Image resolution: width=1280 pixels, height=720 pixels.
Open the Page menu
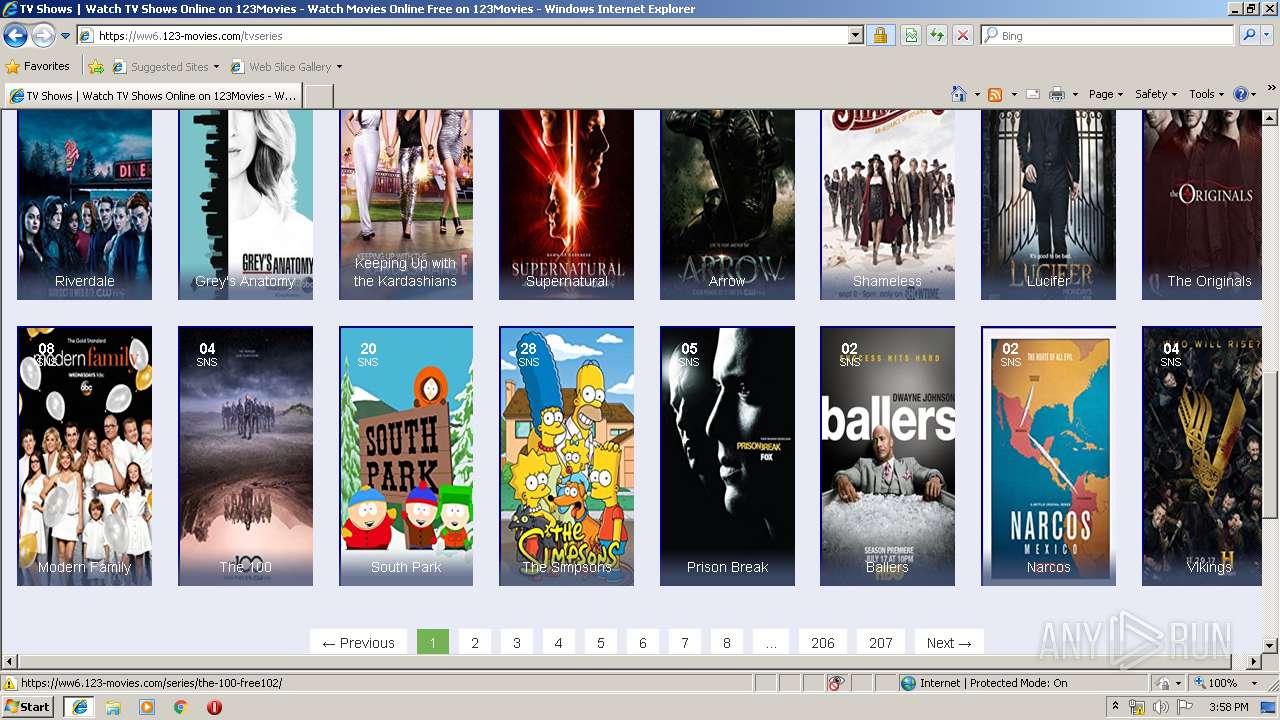tap(1105, 94)
